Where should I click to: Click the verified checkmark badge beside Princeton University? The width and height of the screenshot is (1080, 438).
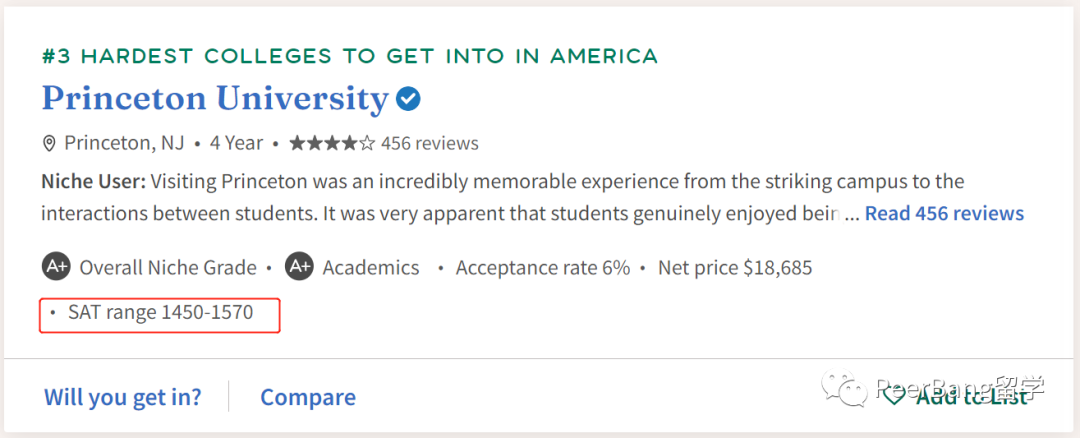coord(408,99)
